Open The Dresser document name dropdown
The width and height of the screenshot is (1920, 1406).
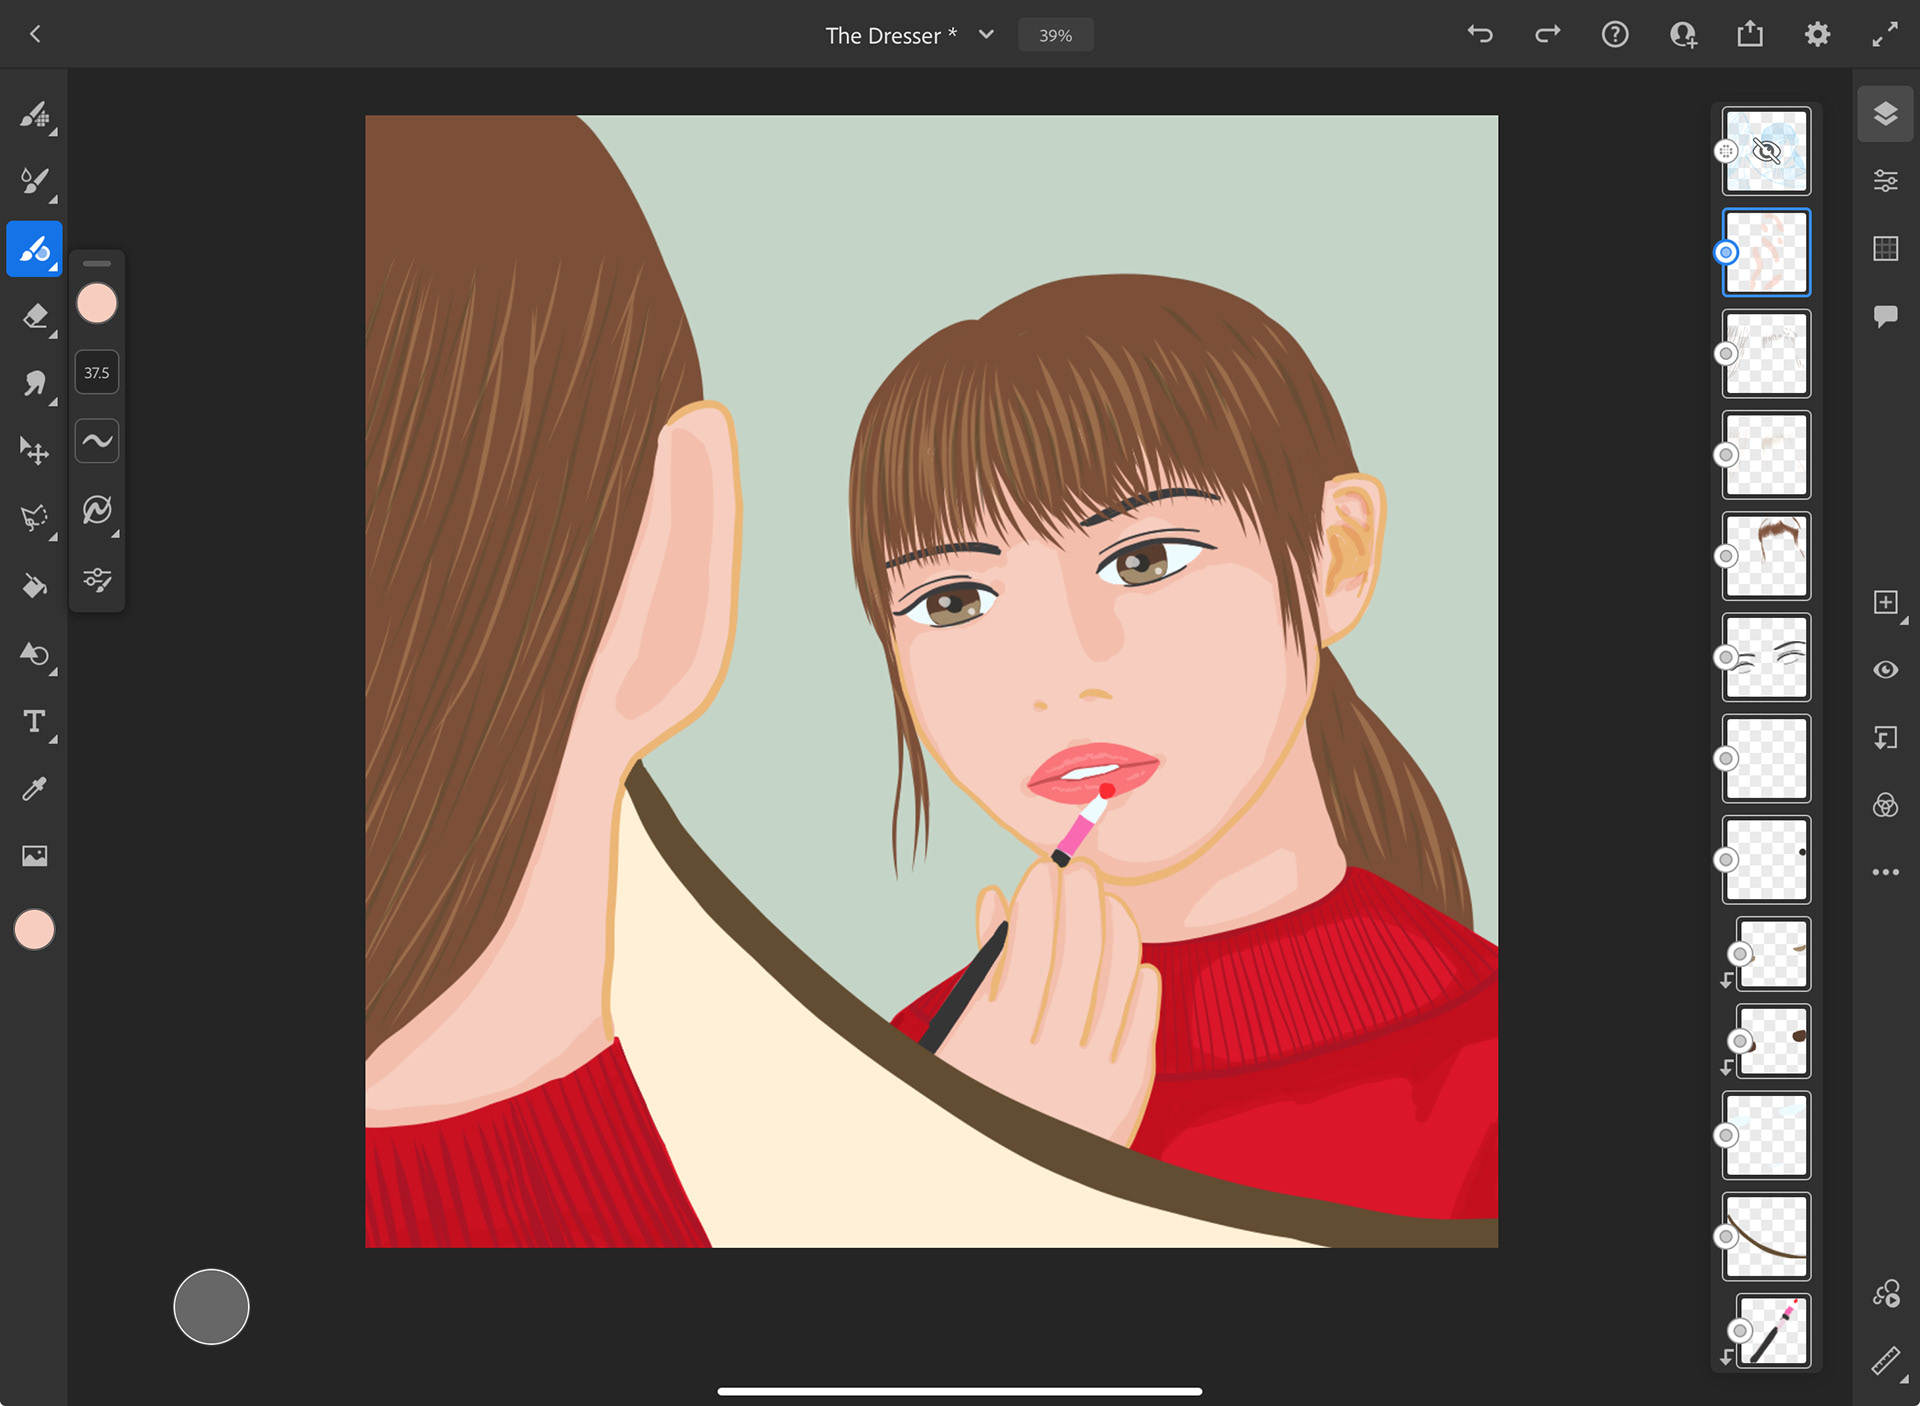[x=909, y=35]
